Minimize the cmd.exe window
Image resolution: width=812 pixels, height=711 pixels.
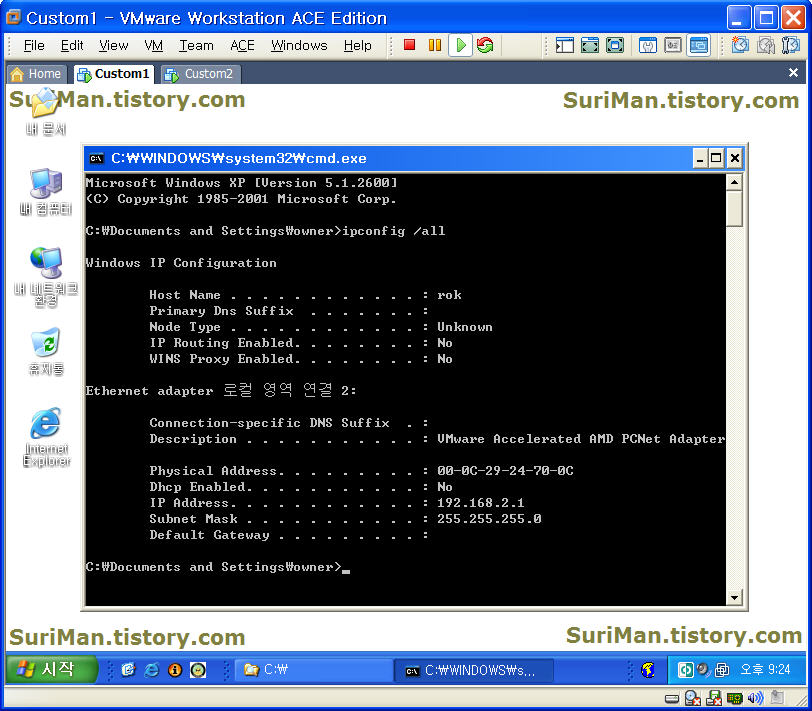tap(700, 158)
